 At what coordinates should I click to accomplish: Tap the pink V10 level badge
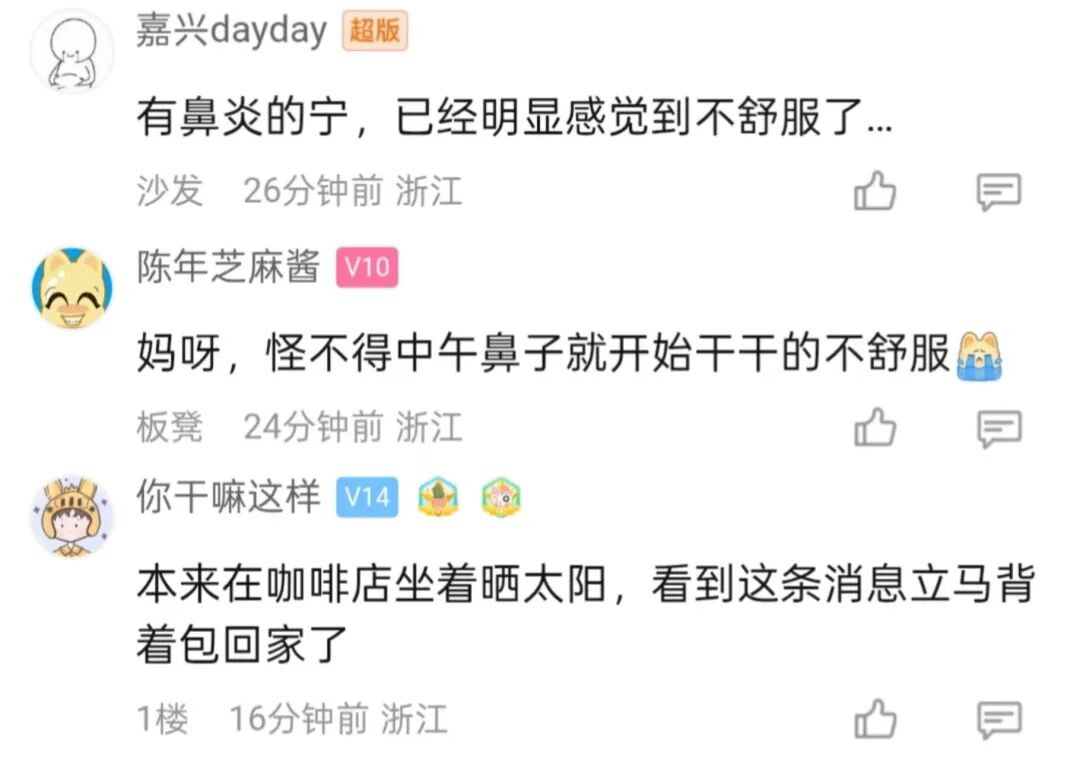pos(367,267)
